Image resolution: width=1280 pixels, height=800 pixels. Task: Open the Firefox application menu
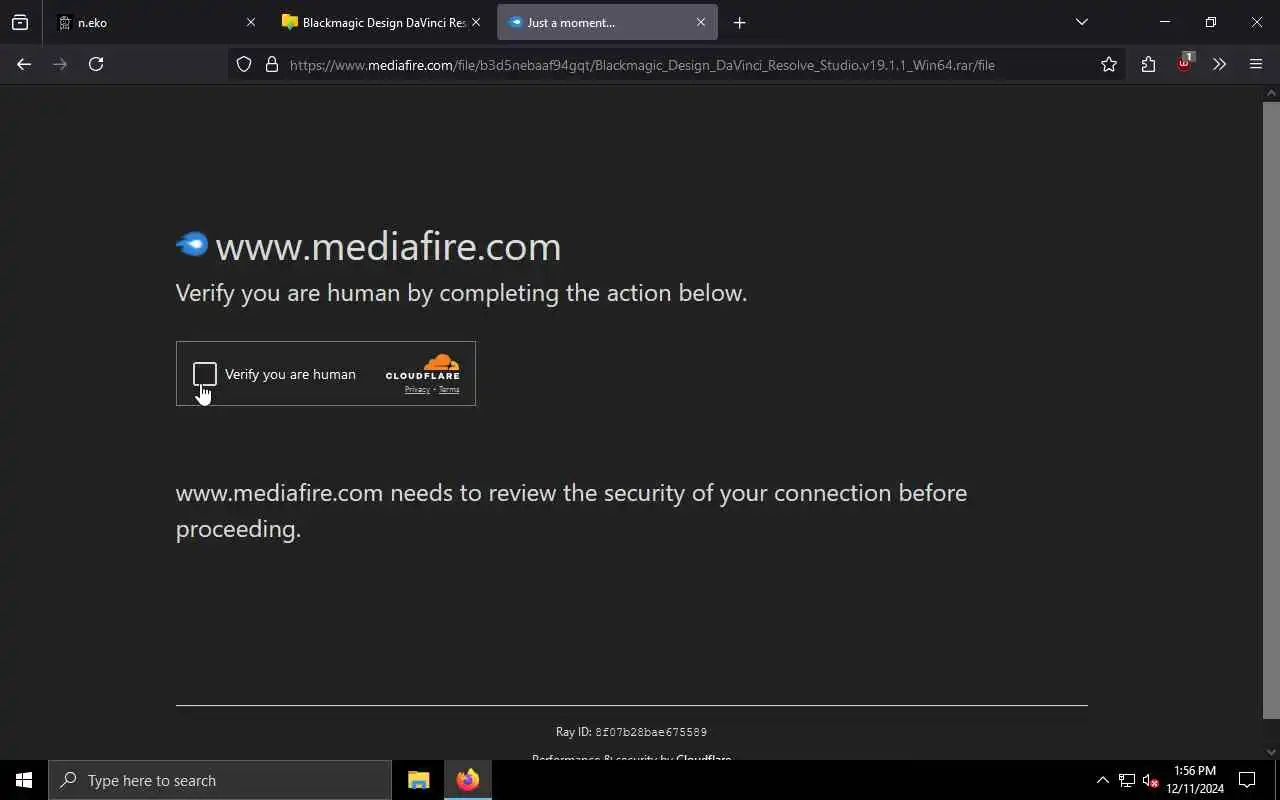pos(1256,64)
